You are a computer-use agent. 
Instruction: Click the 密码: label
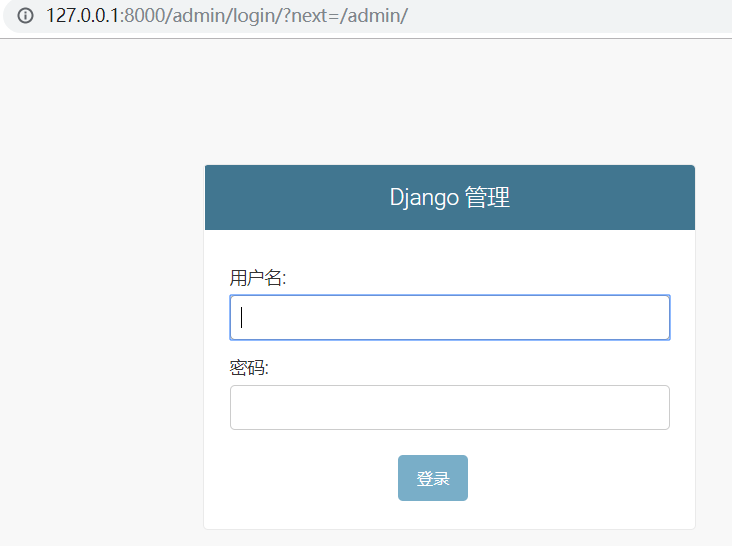coord(249,368)
